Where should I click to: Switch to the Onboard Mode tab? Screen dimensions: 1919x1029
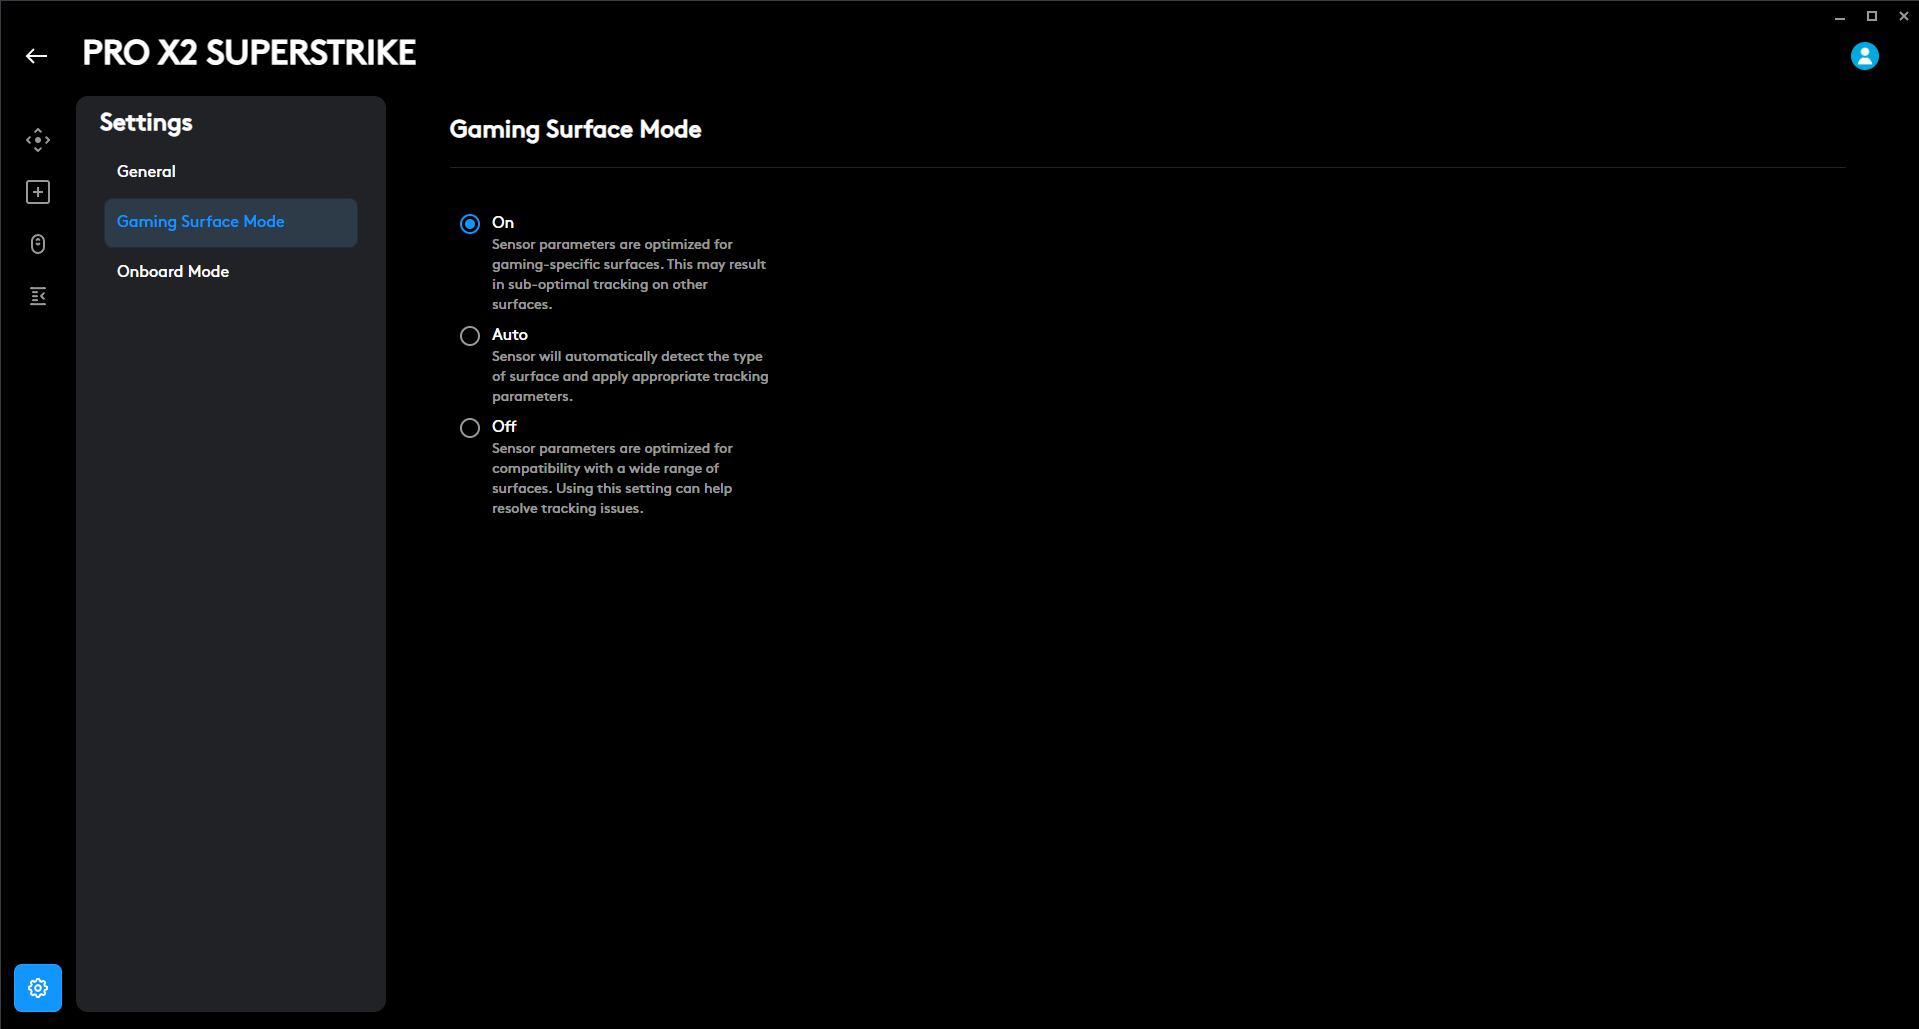pyautogui.click(x=173, y=272)
